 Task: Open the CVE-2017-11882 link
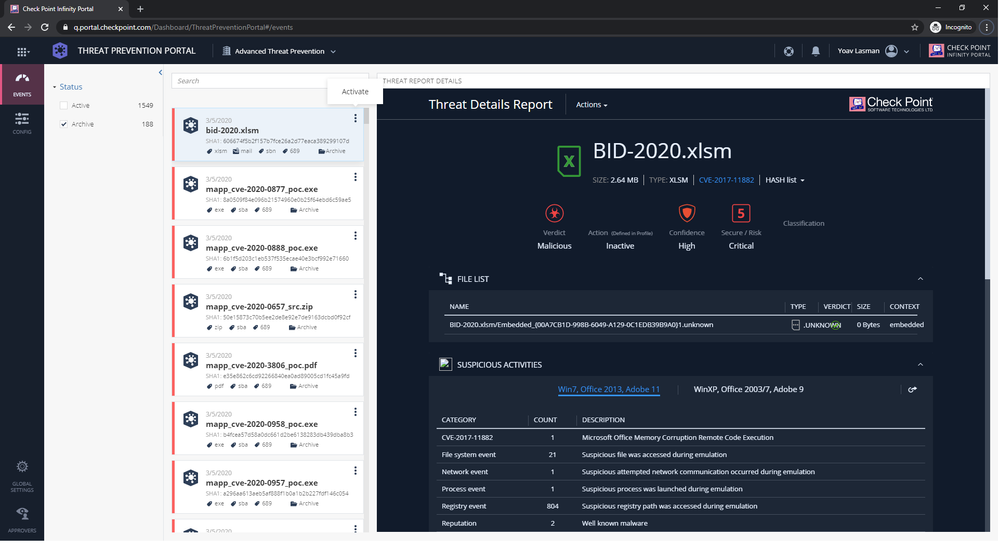(x=726, y=180)
